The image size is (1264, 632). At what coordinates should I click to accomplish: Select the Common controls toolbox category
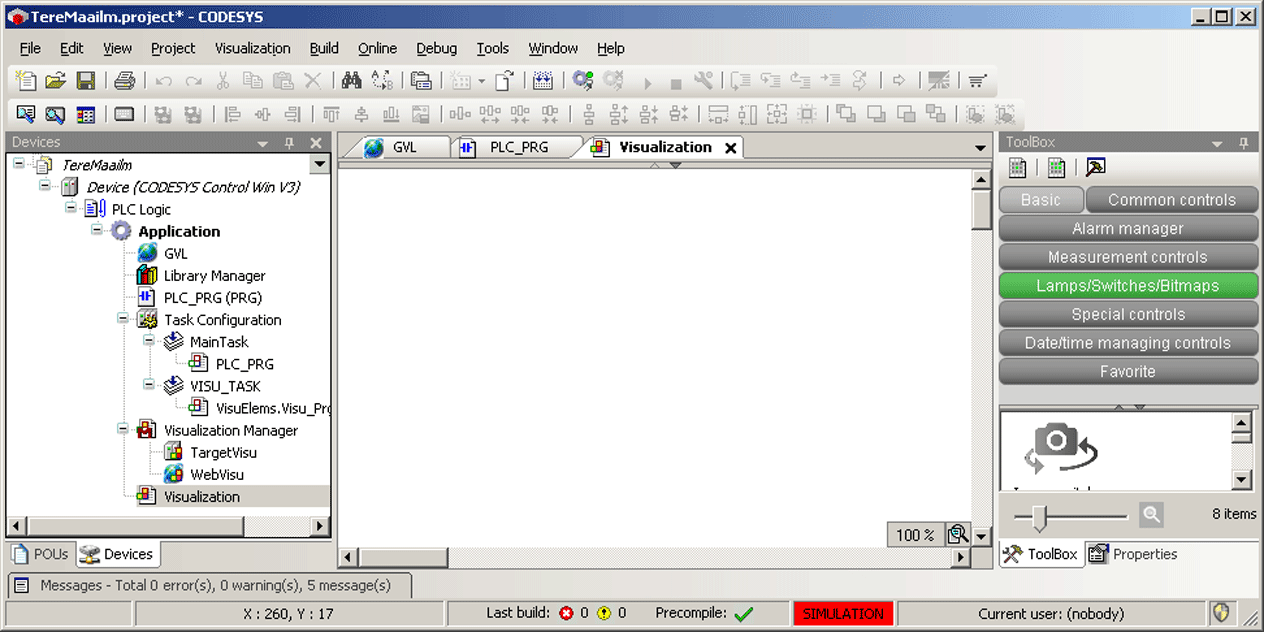(1172, 200)
